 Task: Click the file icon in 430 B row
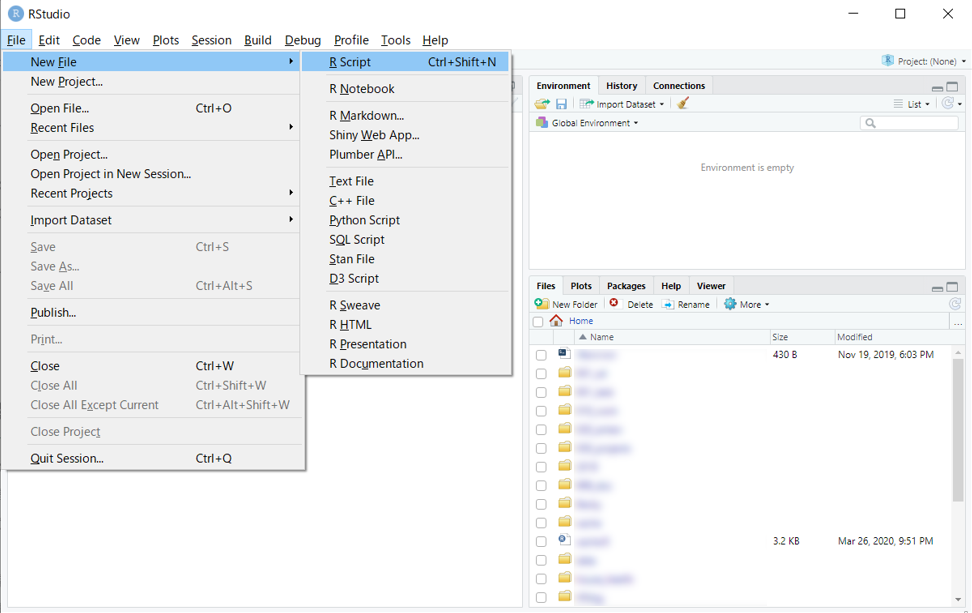[x=563, y=354]
